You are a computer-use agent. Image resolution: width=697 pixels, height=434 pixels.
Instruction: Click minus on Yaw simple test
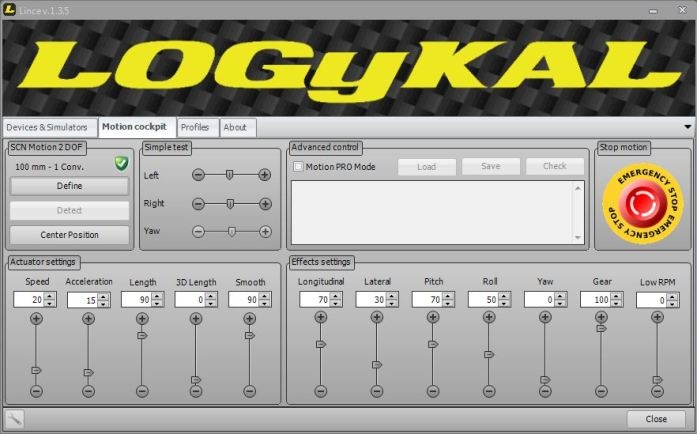coord(198,232)
